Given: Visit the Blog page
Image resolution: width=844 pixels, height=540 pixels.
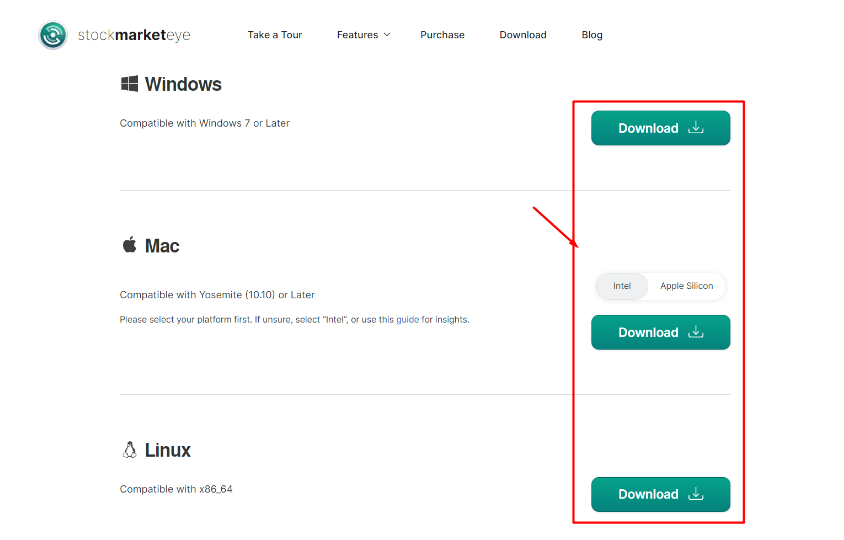Looking at the screenshot, I should 592,35.
